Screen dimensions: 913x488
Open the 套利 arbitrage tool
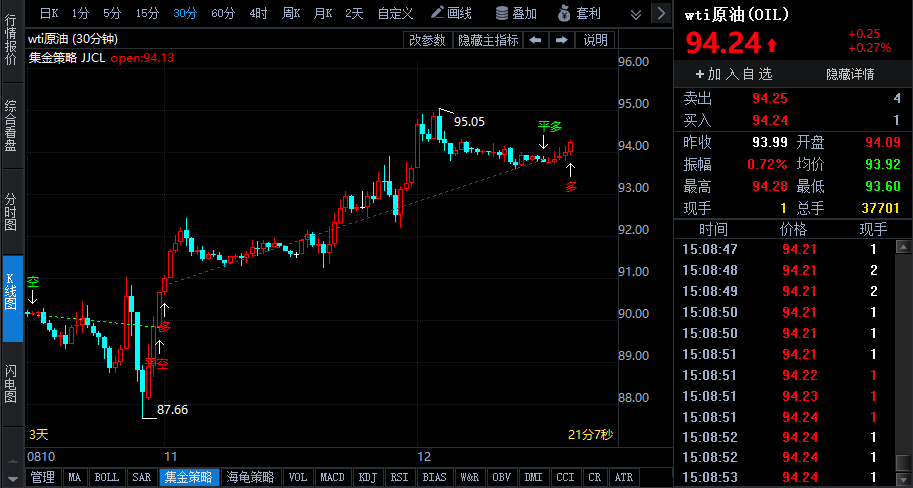point(579,13)
